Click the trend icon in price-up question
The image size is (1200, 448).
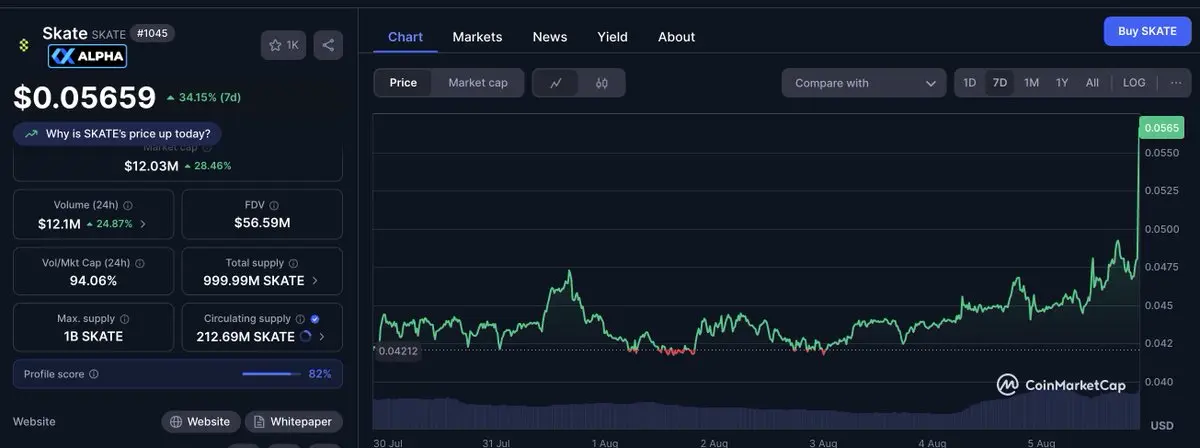point(32,133)
